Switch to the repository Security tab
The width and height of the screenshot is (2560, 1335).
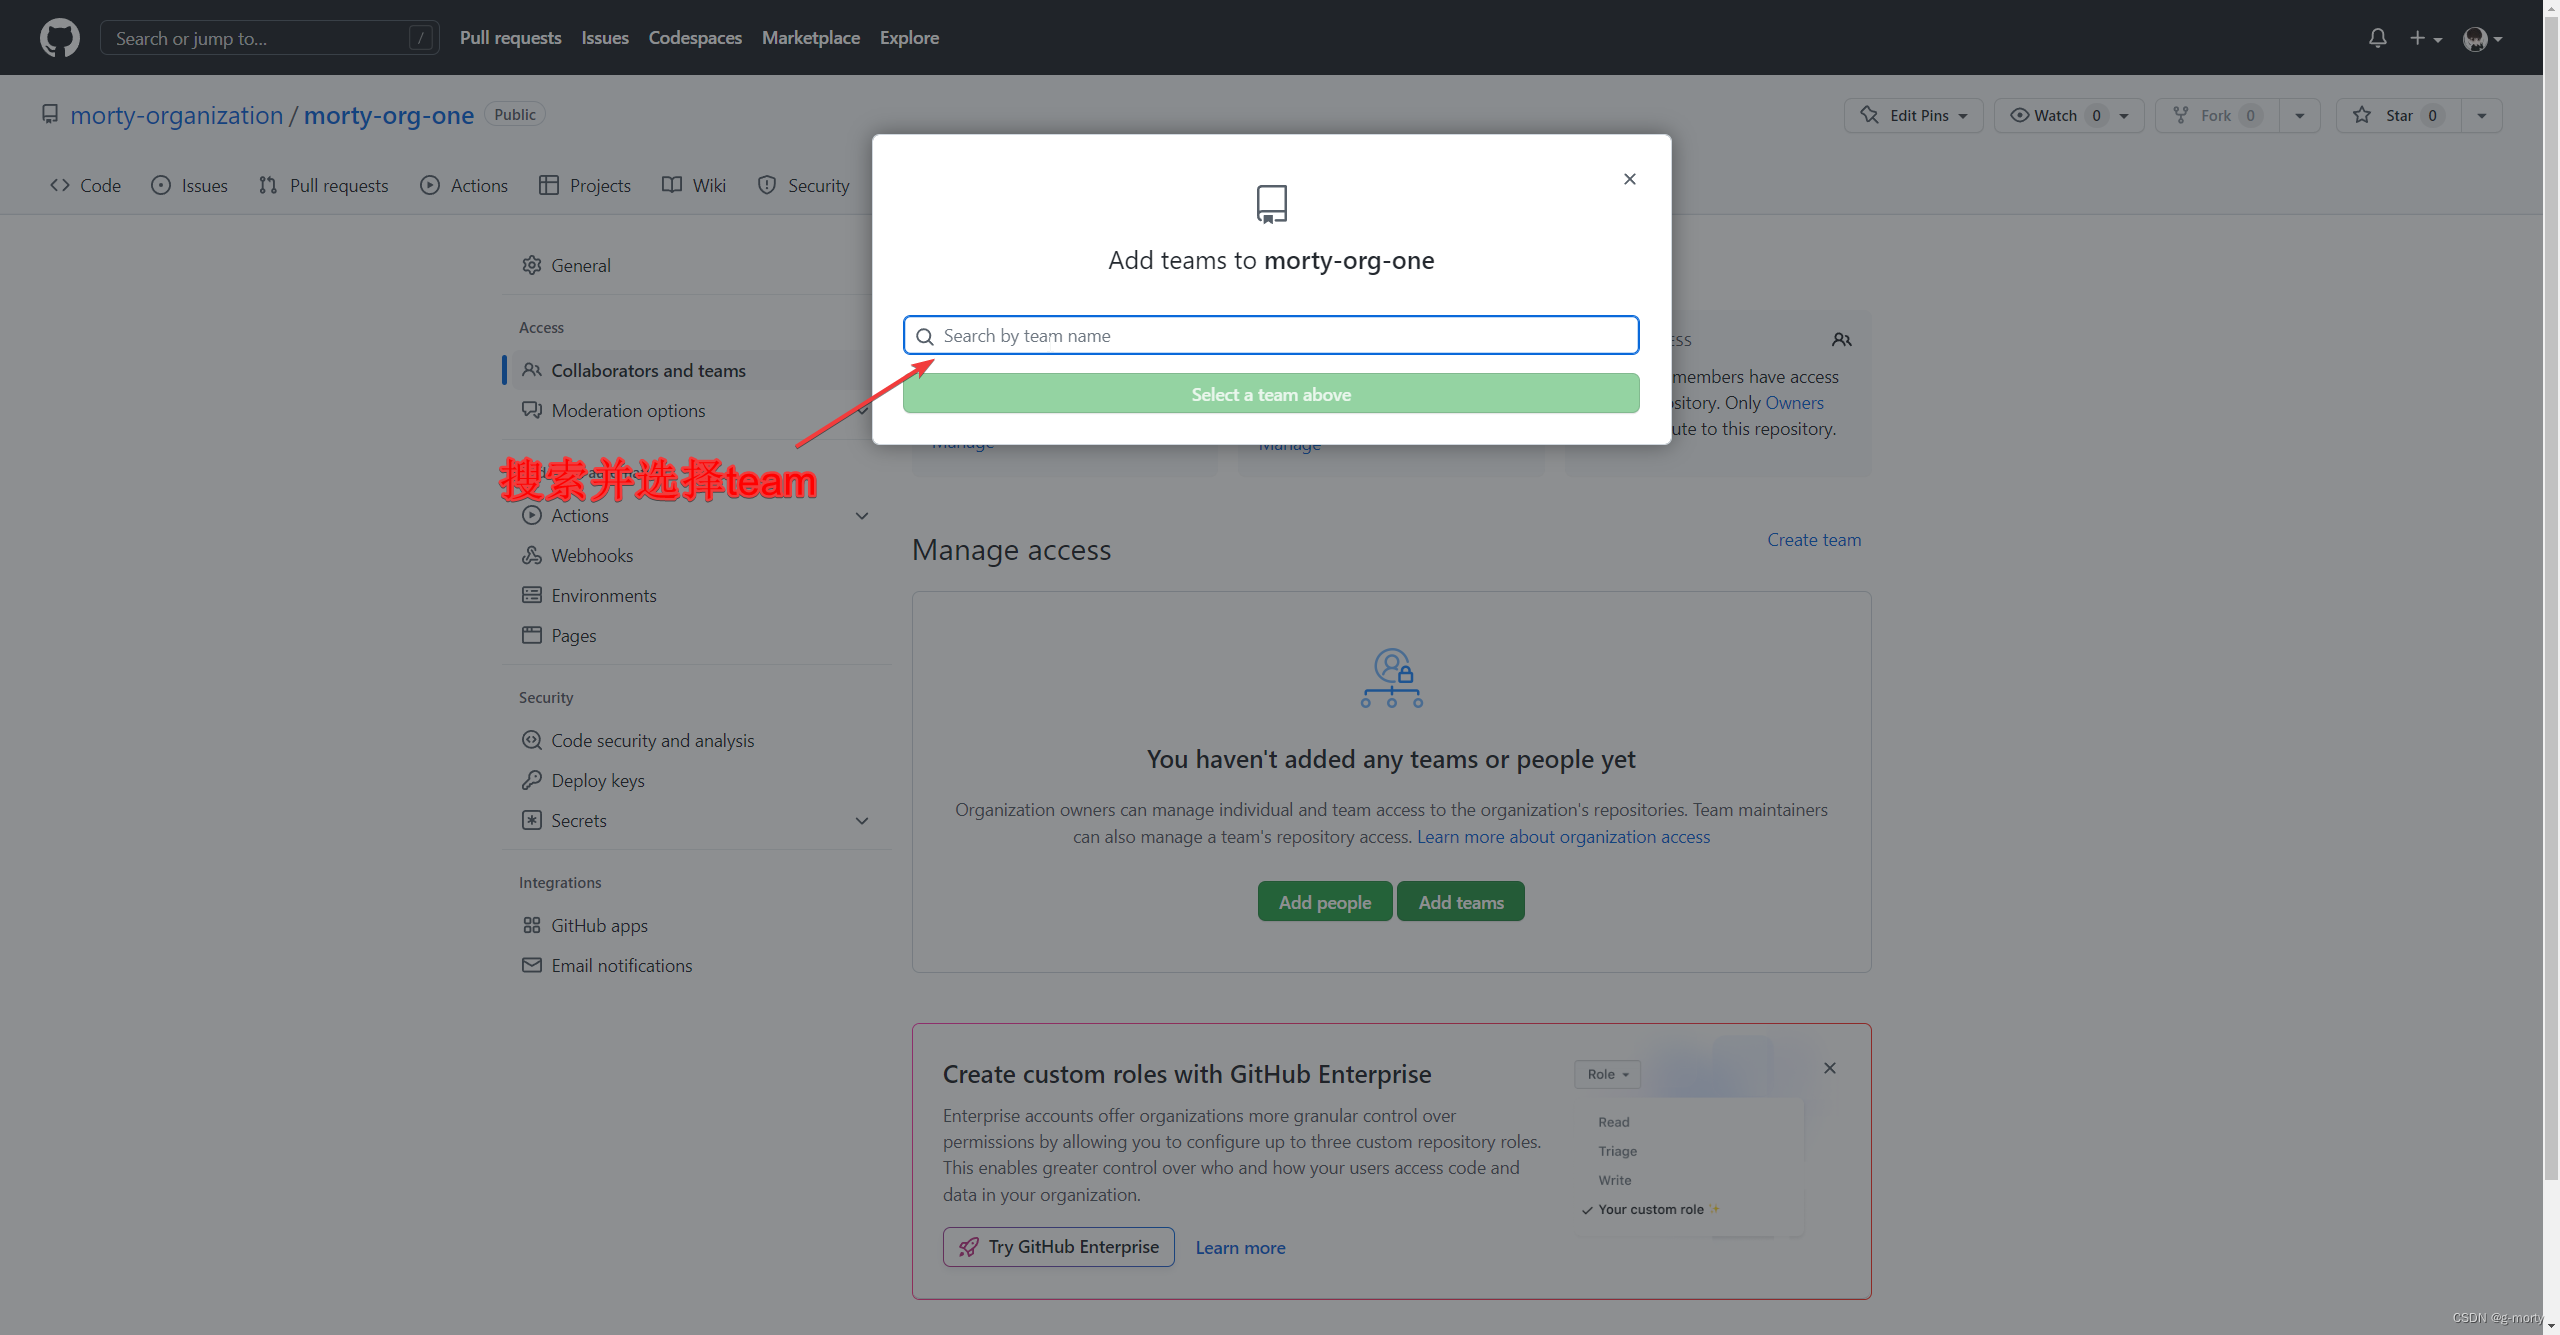point(804,185)
